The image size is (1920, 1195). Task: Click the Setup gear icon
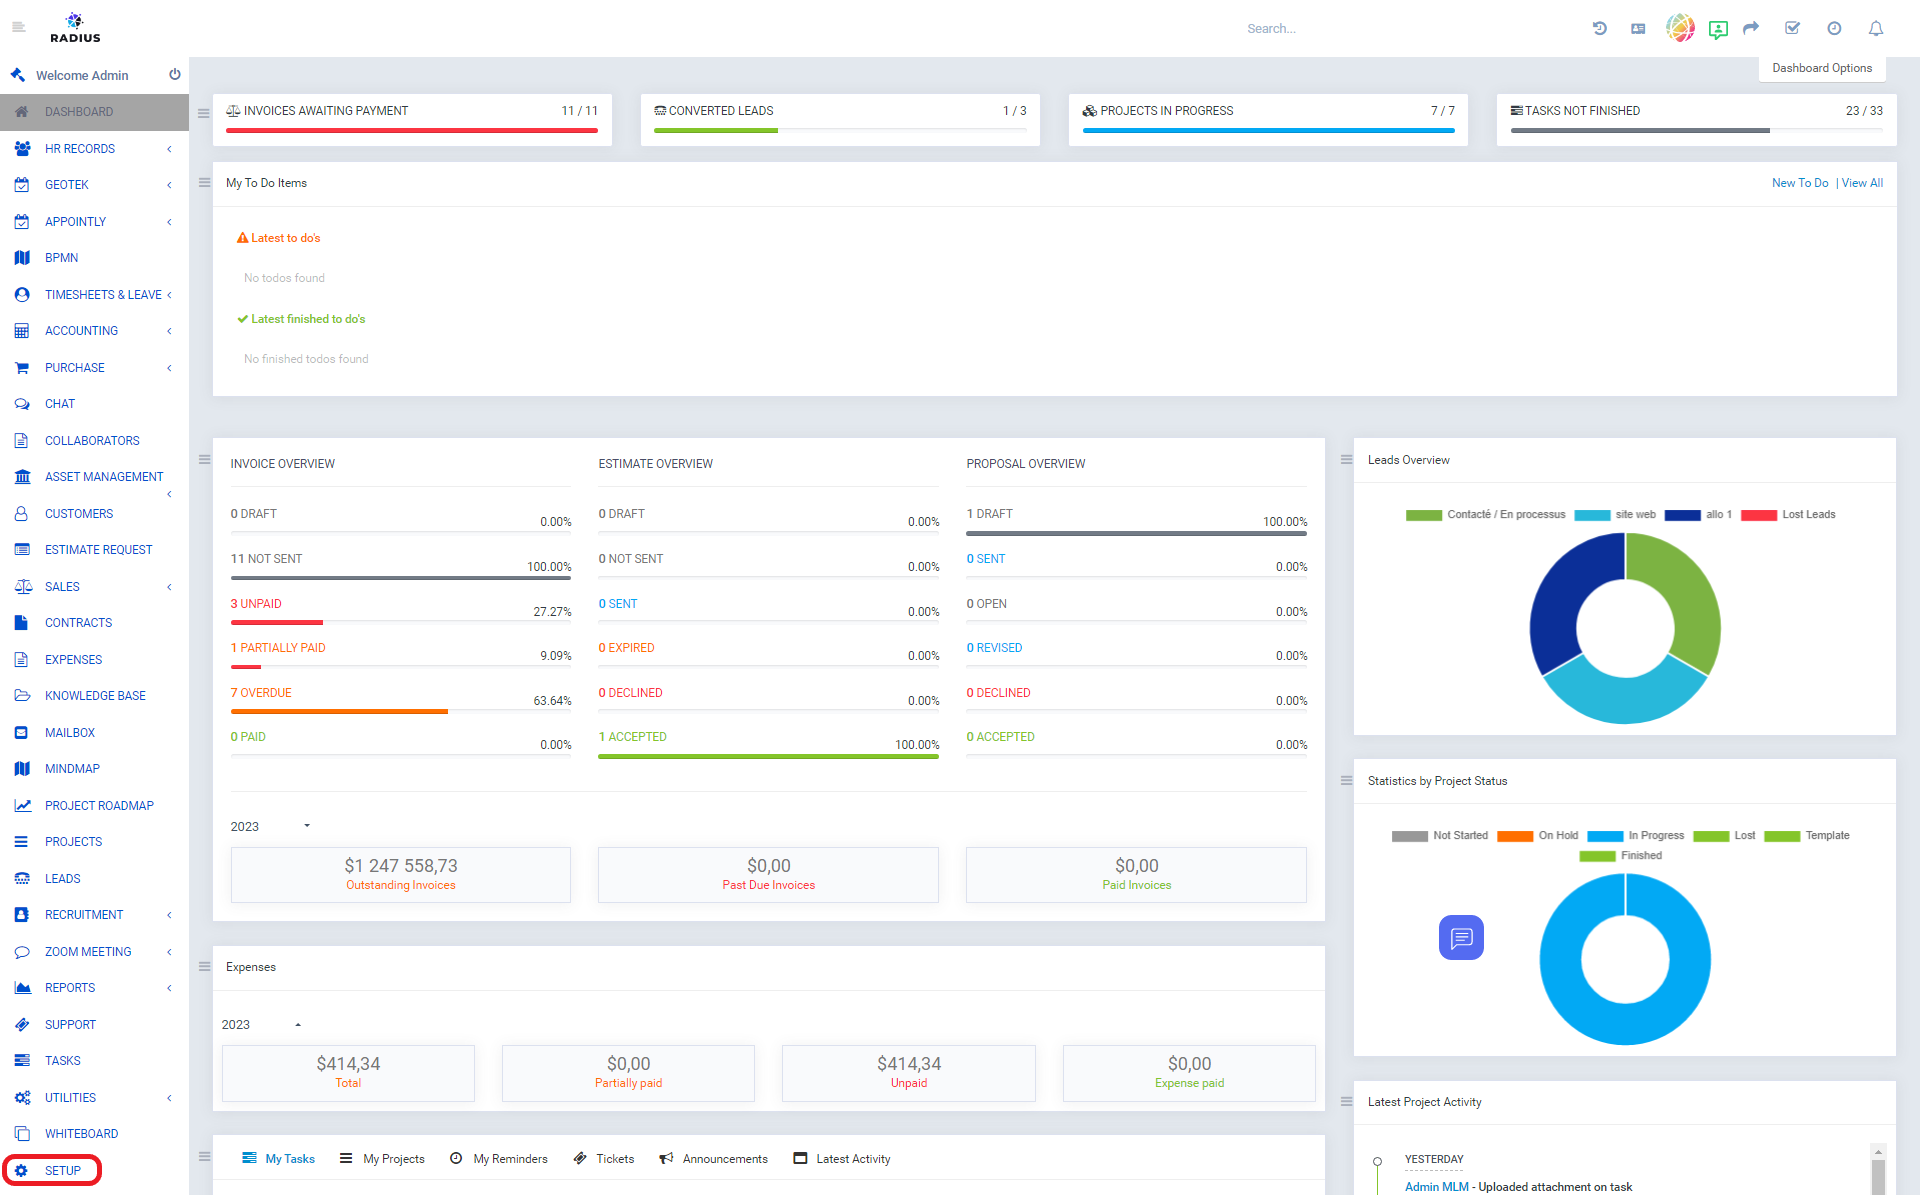(21, 1170)
